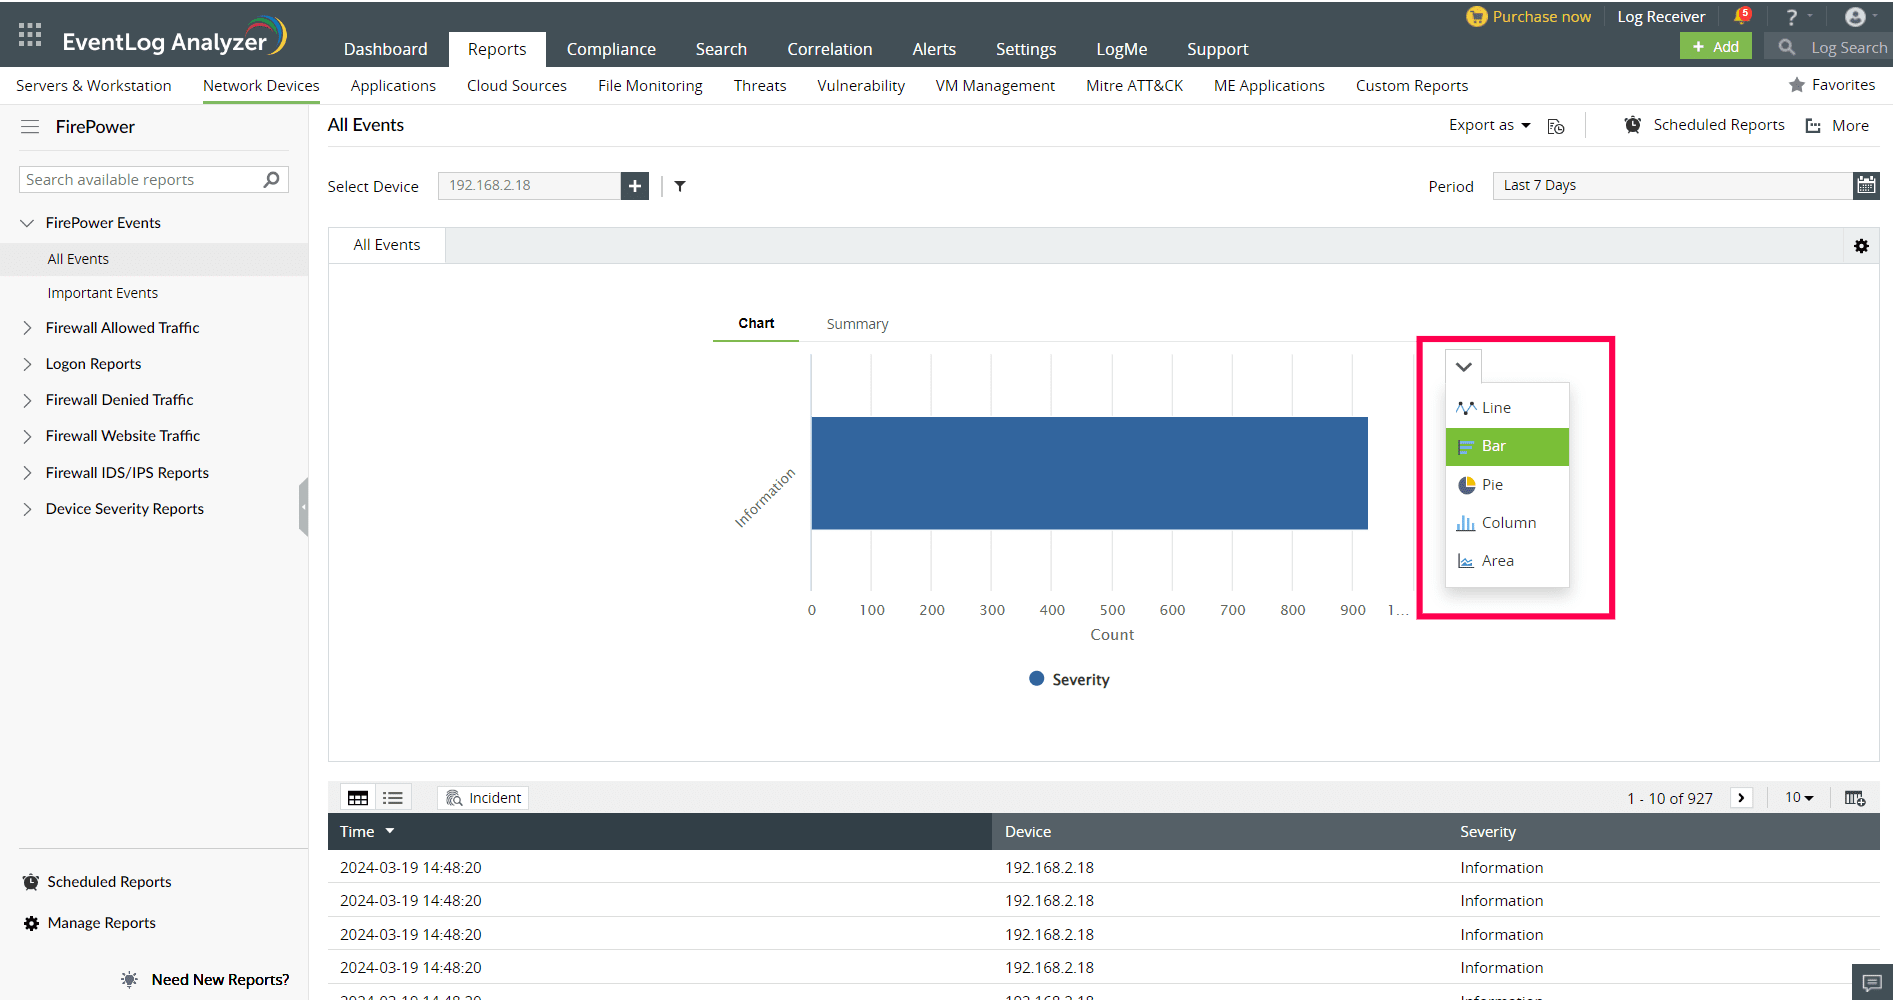Add a device with the plus button

635,186
